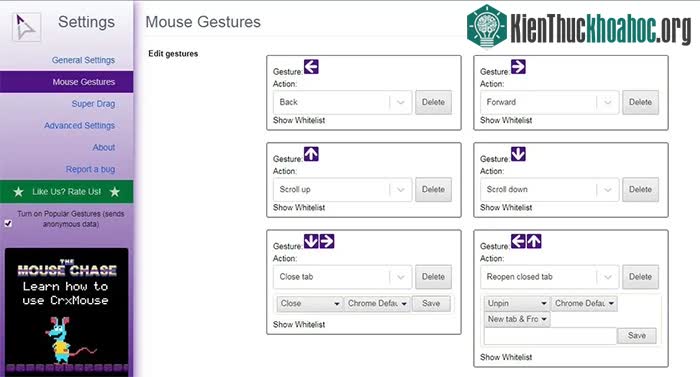Image resolution: width=700 pixels, height=377 pixels.
Task: Click the text field in Reopen closed tab card
Action: (x=550, y=336)
